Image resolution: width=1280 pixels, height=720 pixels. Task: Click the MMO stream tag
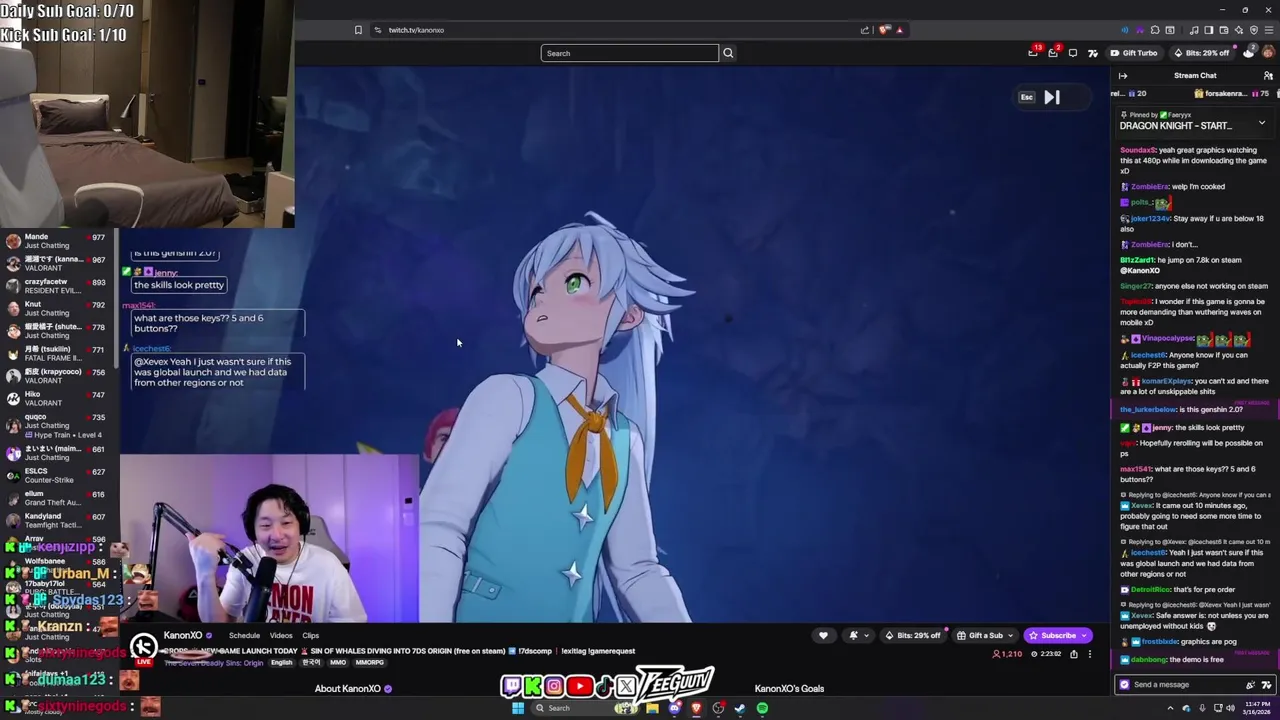point(338,663)
